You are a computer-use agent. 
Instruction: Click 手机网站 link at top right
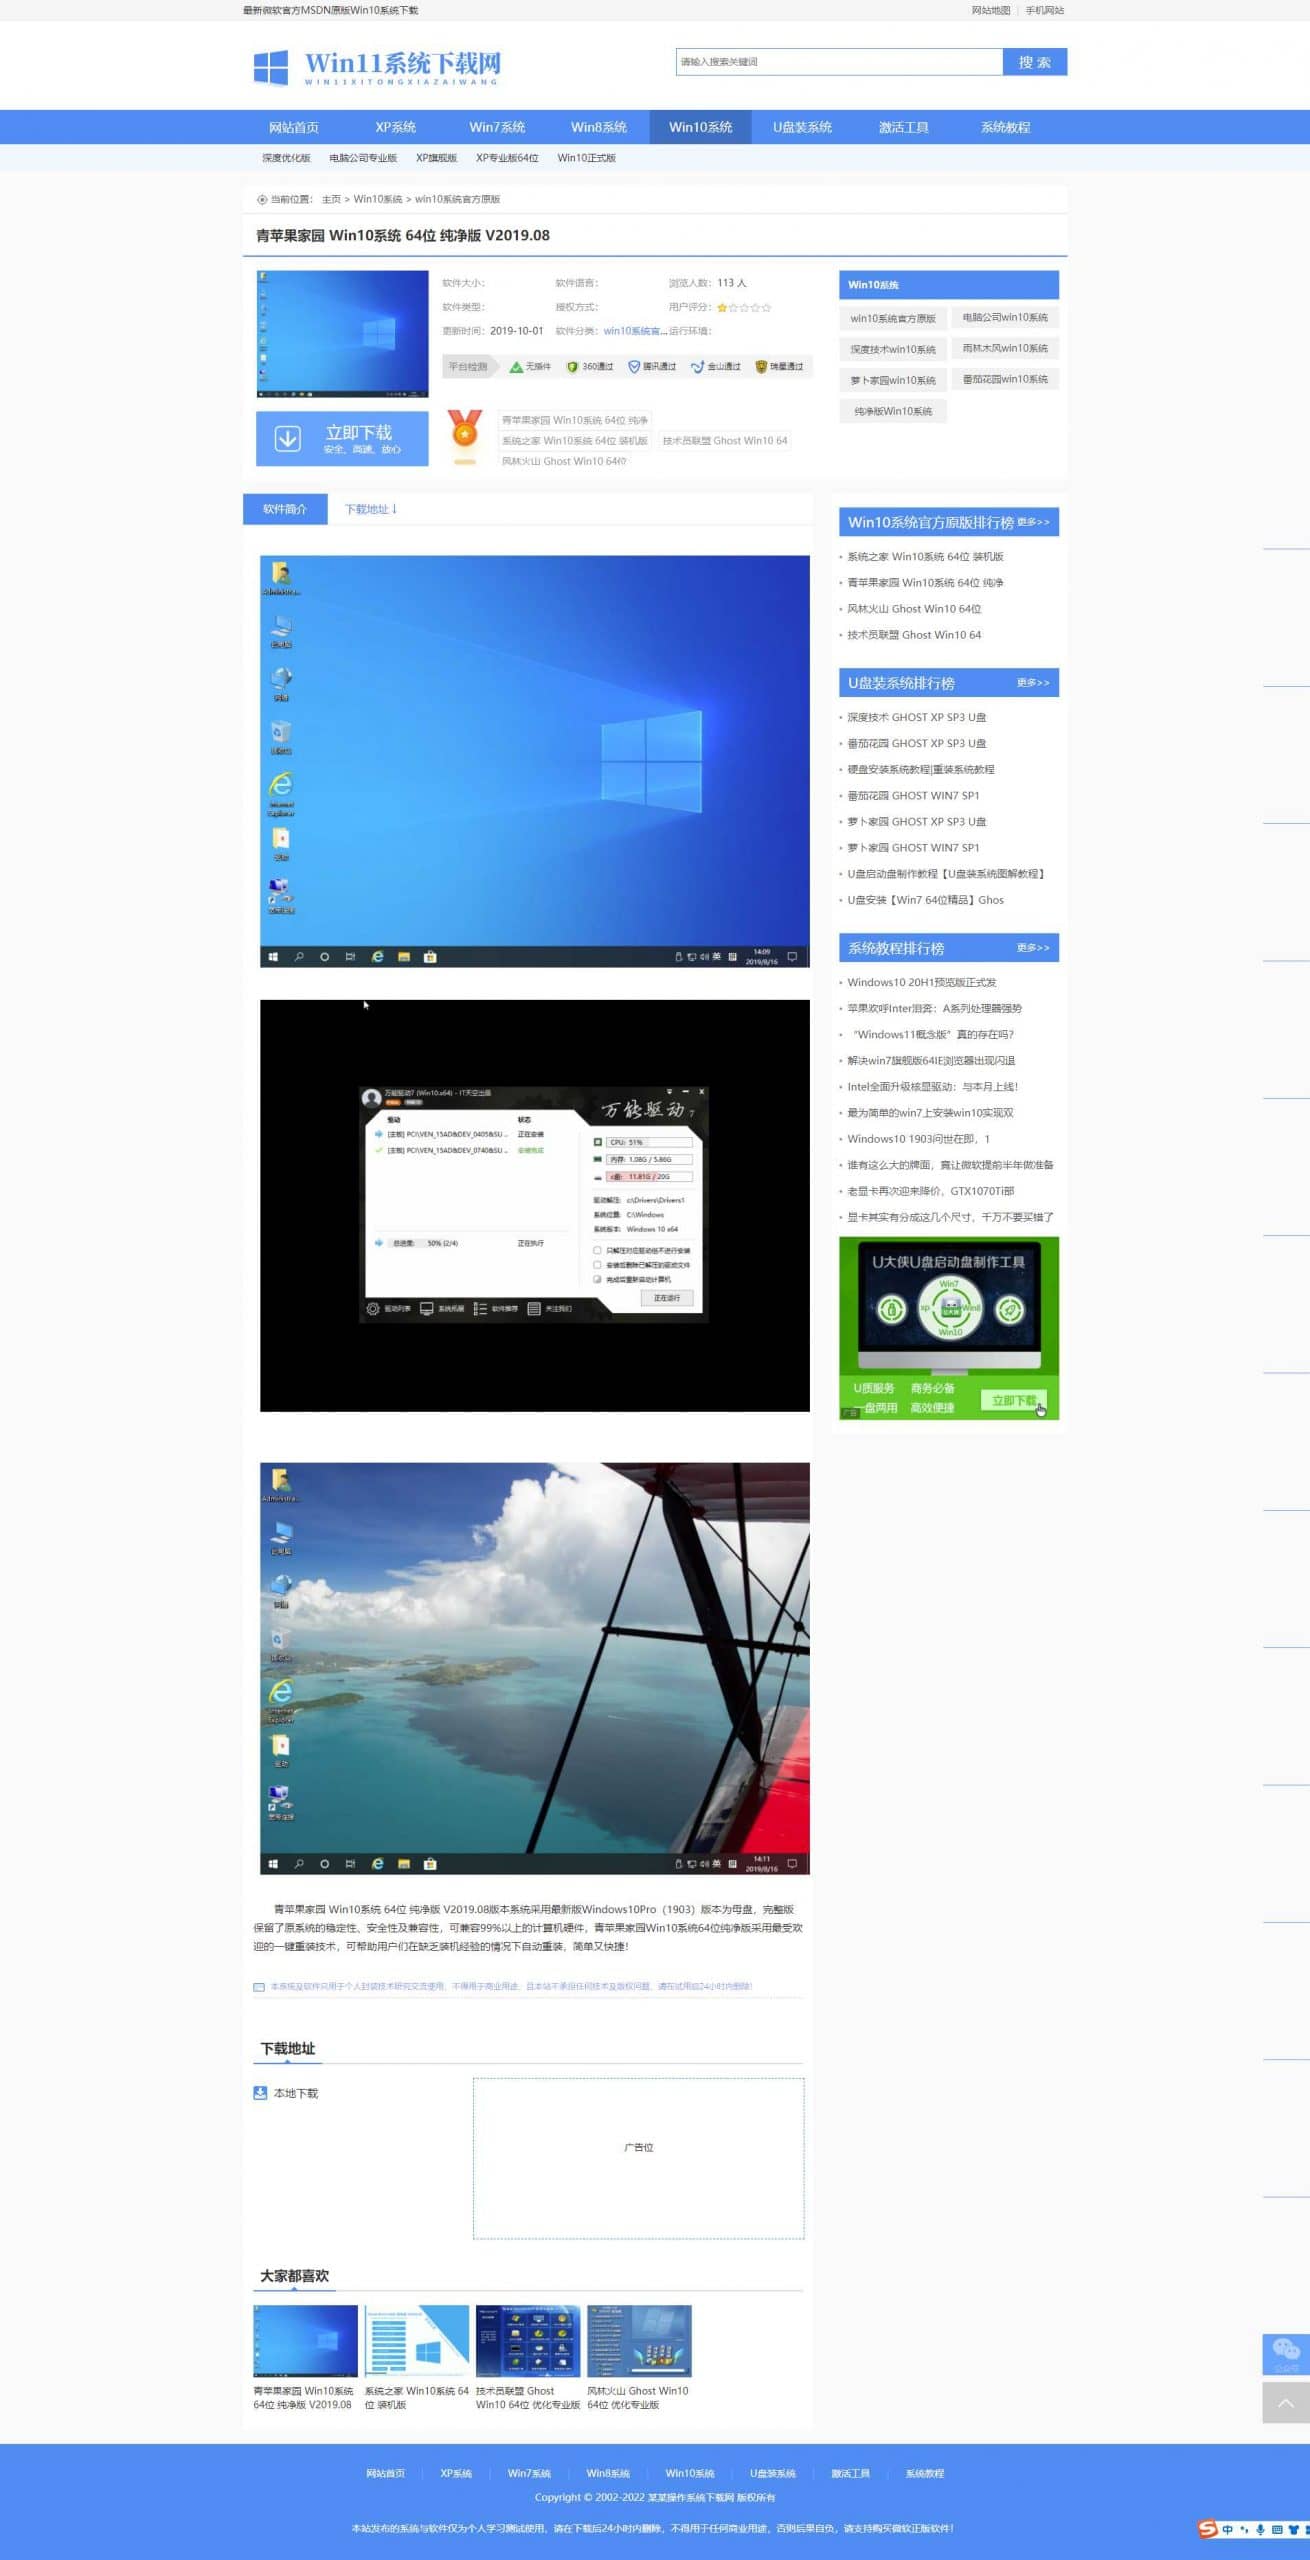point(1044,10)
